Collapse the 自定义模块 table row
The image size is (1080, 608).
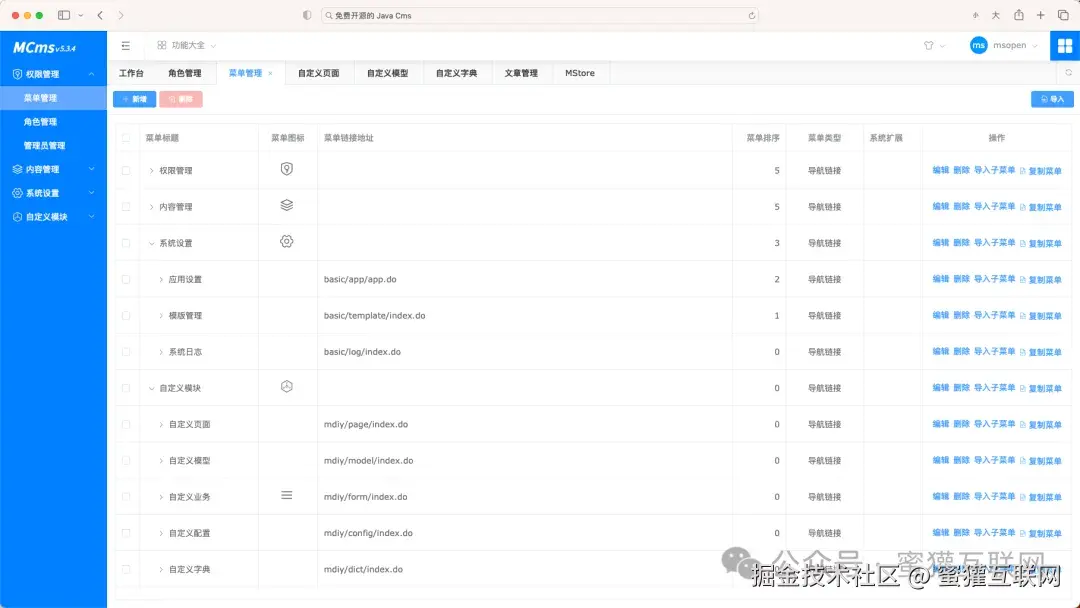click(152, 388)
